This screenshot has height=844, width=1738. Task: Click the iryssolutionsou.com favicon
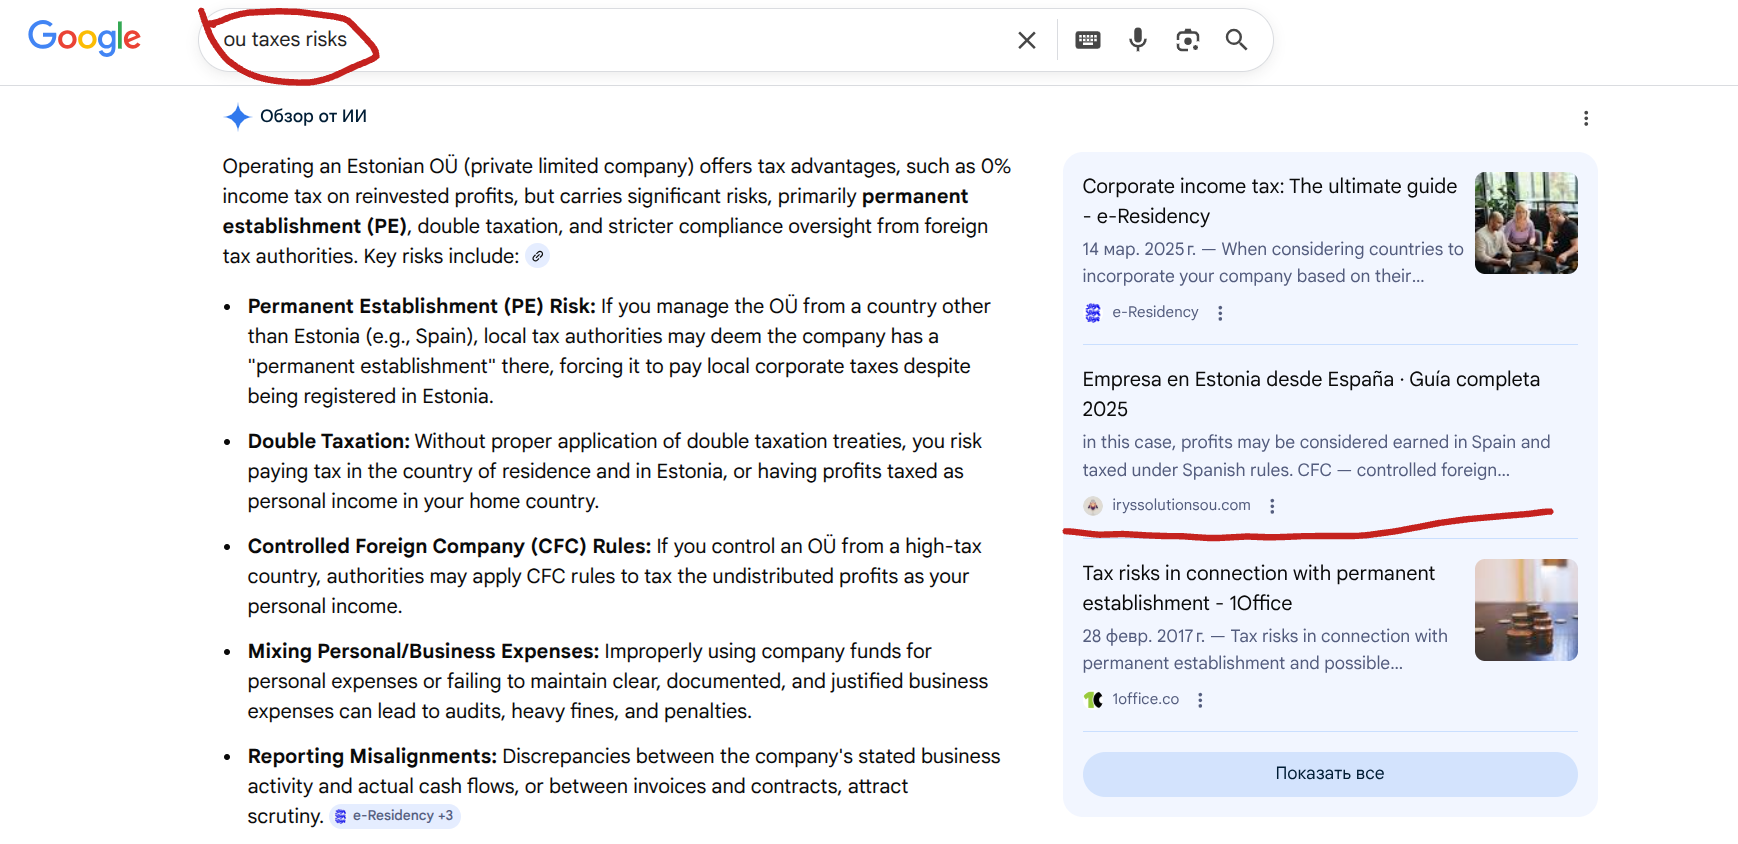[x=1093, y=506]
